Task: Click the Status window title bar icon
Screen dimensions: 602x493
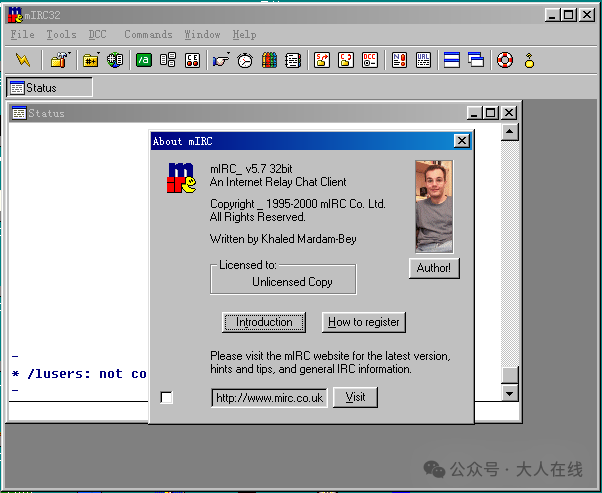Action: (x=19, y=113)
